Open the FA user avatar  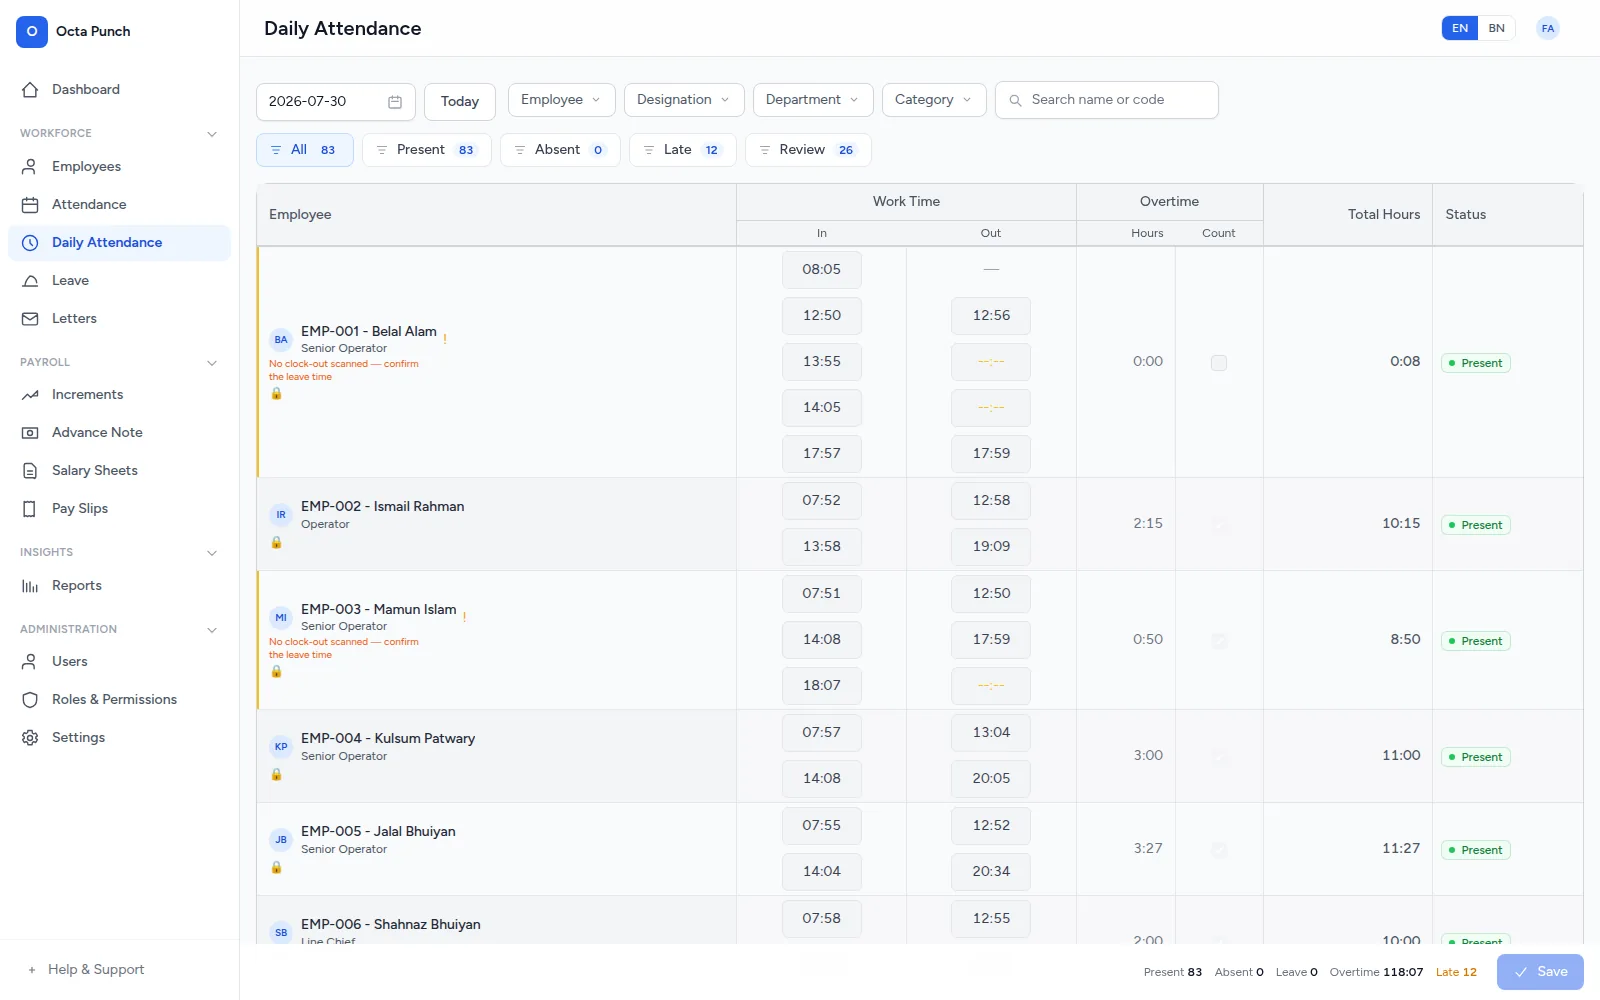(x=1548, y=28)
